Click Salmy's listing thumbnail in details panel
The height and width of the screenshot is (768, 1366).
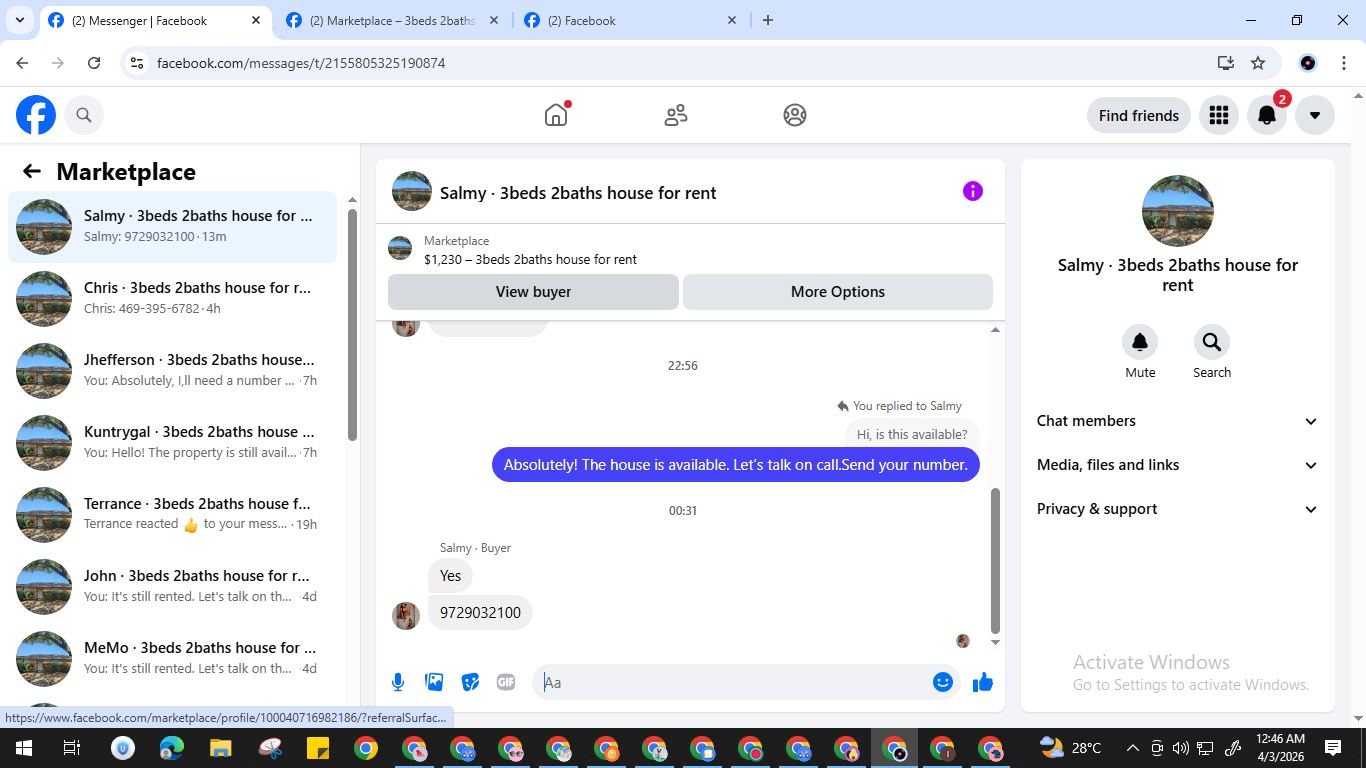pyautogui.click(x=1178, y=211)
